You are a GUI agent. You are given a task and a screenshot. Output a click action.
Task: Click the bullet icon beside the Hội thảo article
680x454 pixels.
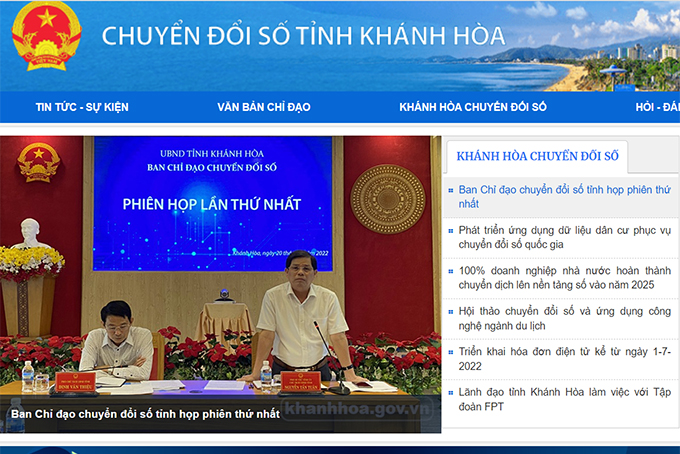pos(451,312)
